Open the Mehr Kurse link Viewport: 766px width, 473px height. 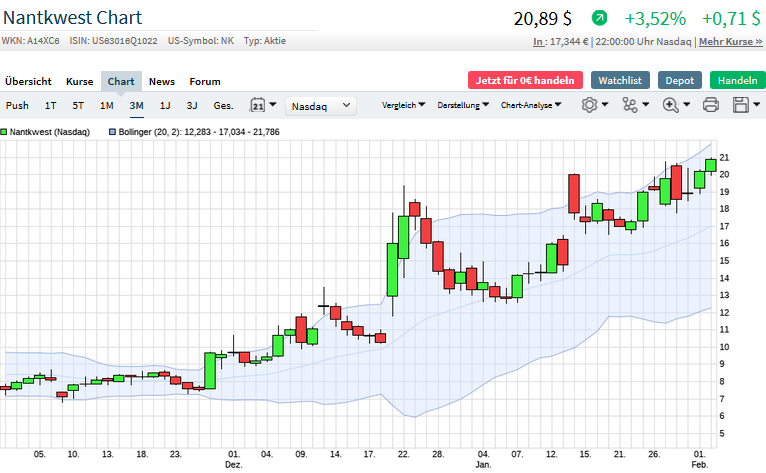(730, 42)
